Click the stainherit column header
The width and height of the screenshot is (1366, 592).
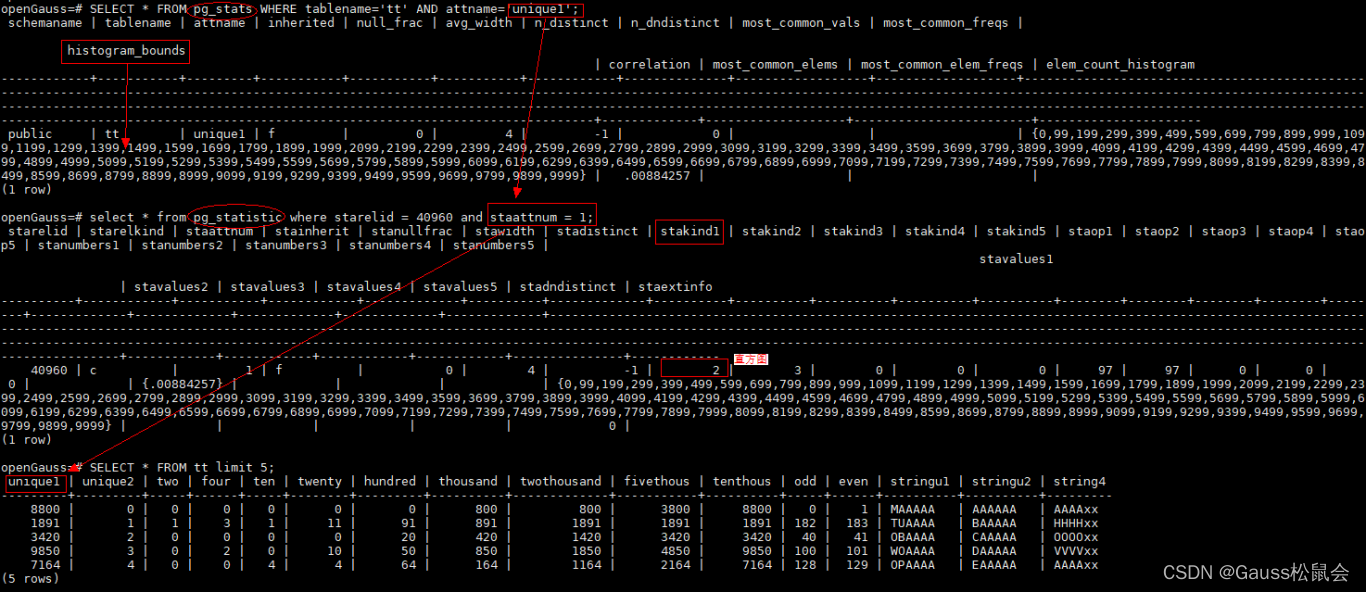point(312,232)
